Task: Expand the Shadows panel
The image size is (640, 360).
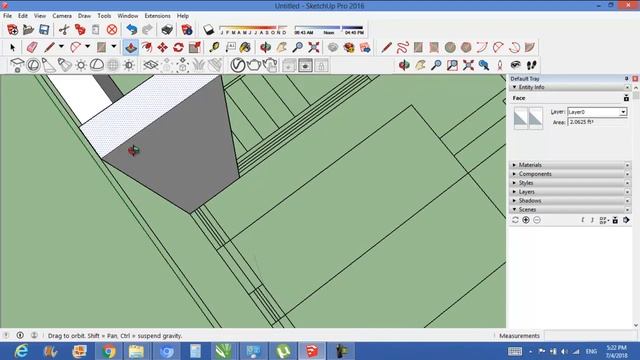Action: click(514, 201)
